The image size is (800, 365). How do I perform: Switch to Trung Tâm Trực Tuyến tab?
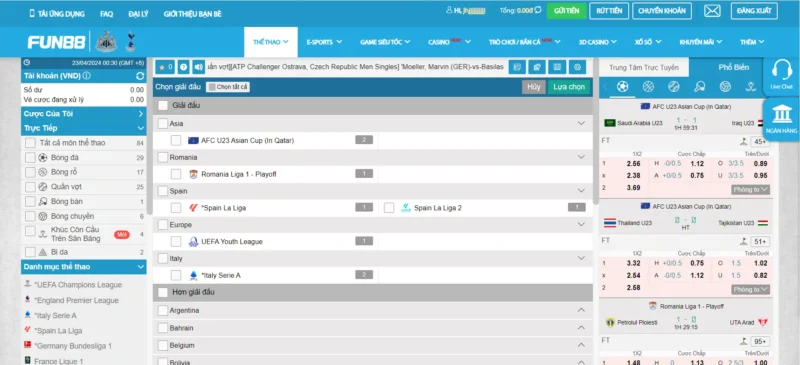[x=643, y=67]
